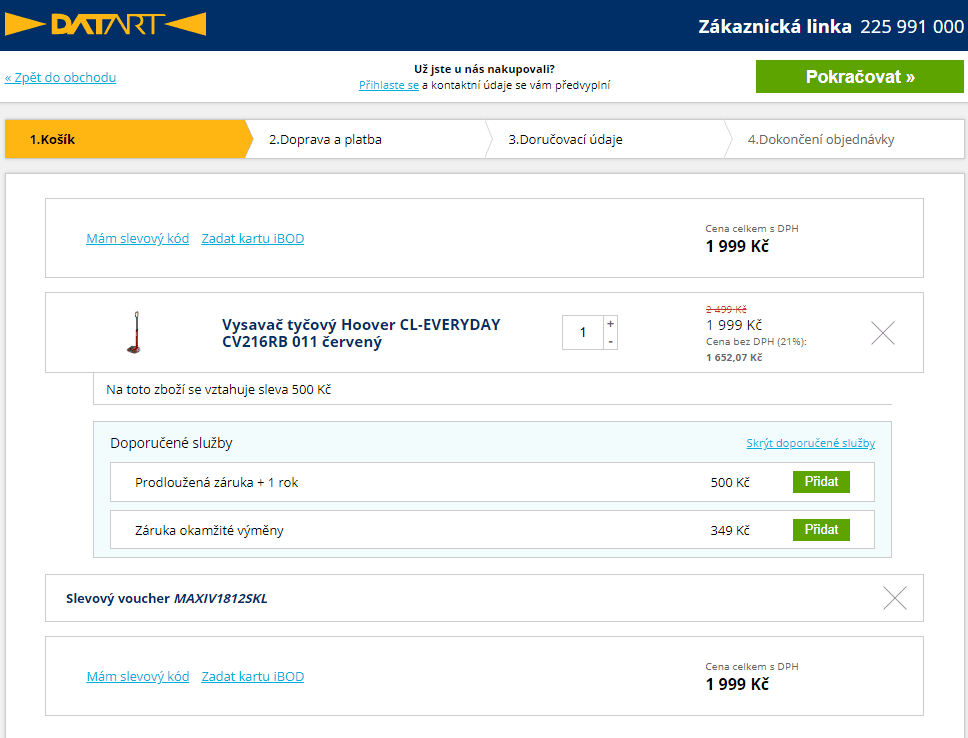
Task: Click the Už jste u nás nakupovali? text
Action: coord(484,69)
